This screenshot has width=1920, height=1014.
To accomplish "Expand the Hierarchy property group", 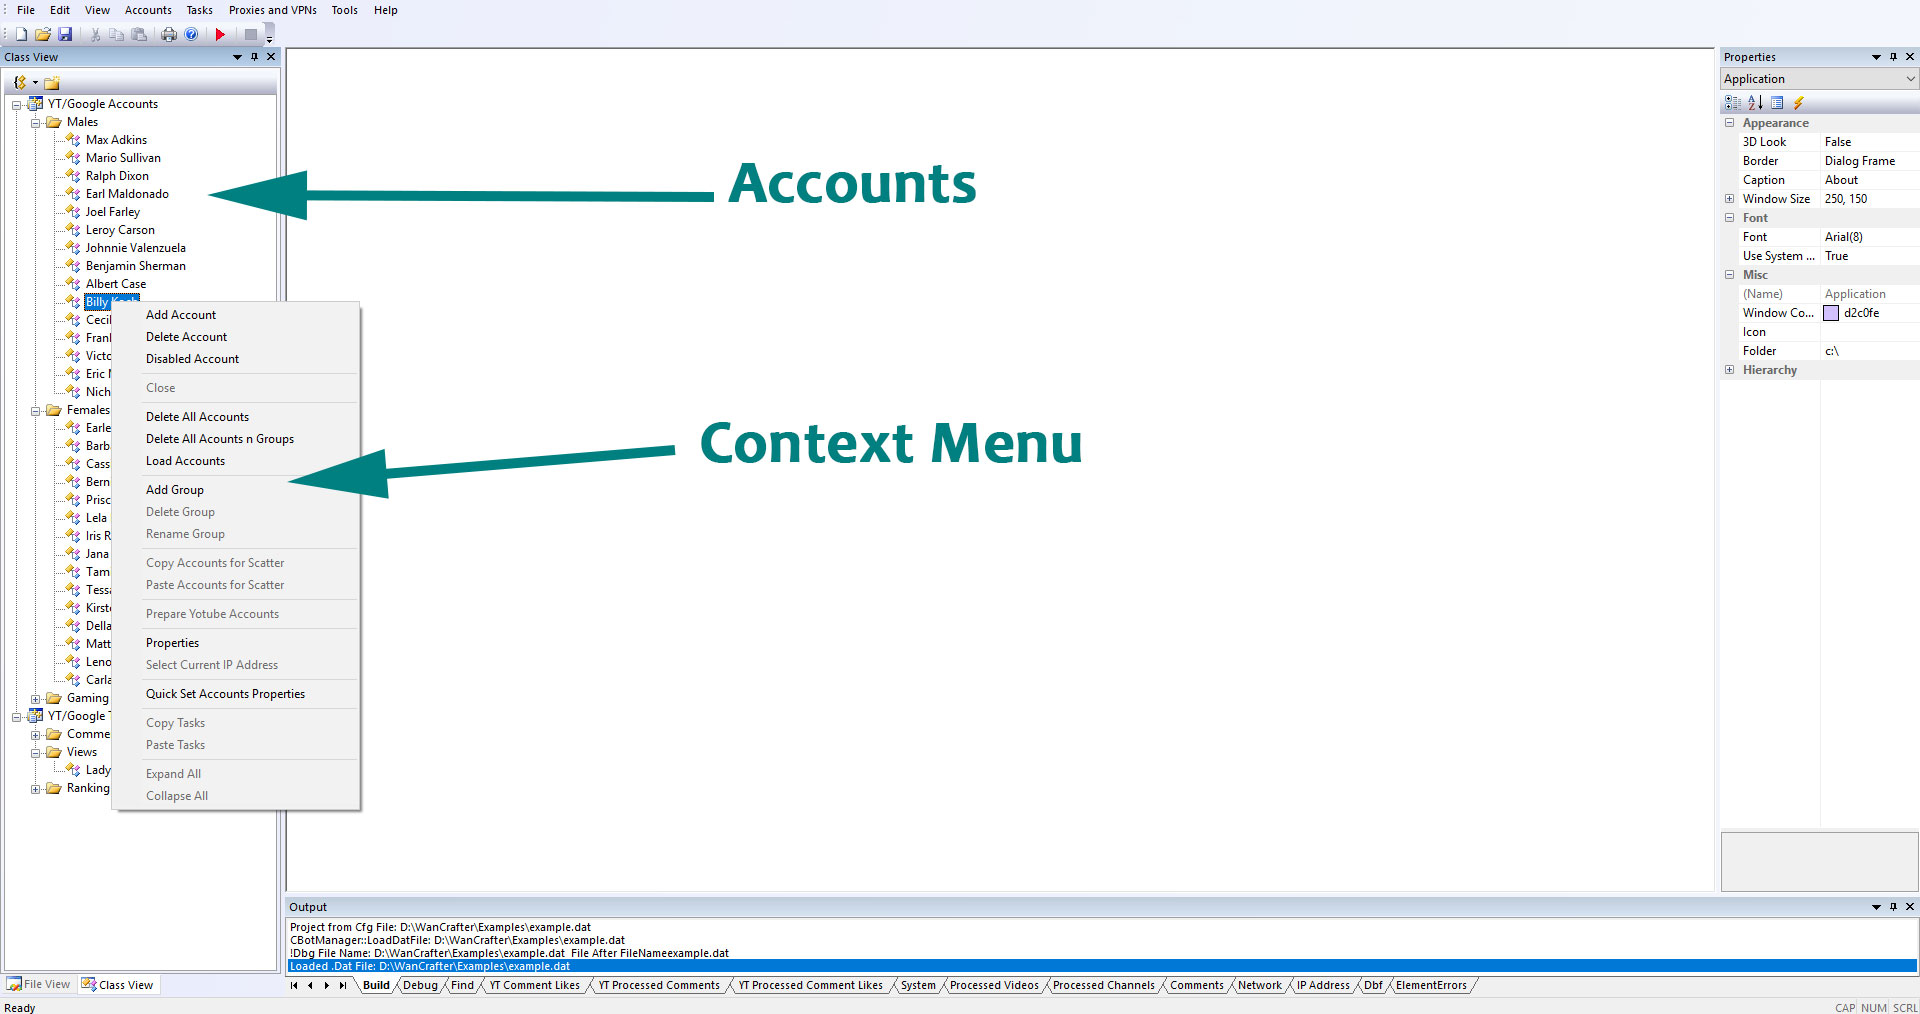I will click(x=1729, y=370).
